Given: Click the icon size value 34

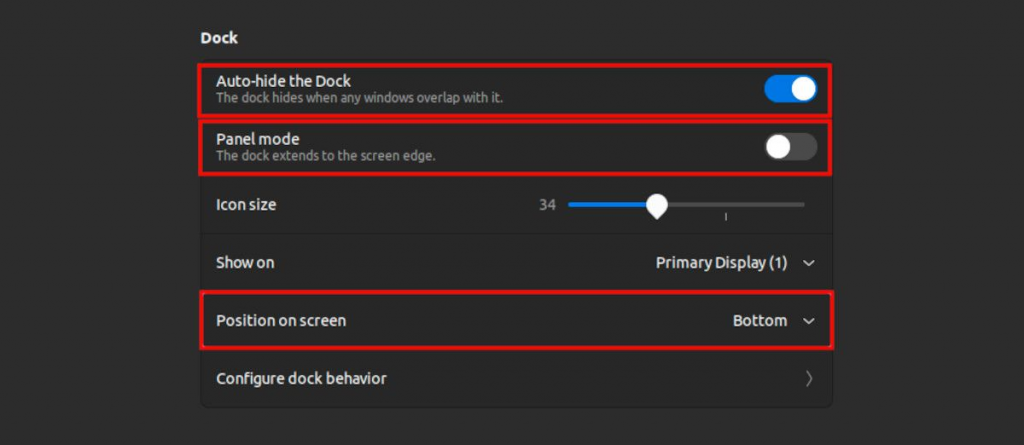Looking at the screenshot, I should (x=547, y=205).
